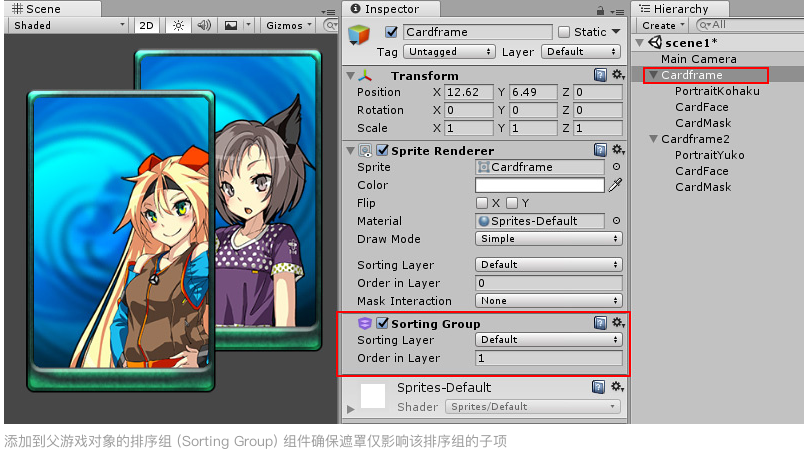The width and height of the screenshot is (804, 453).
Task: Click the Hierarchy search field
Action: [x=751, y=25]
